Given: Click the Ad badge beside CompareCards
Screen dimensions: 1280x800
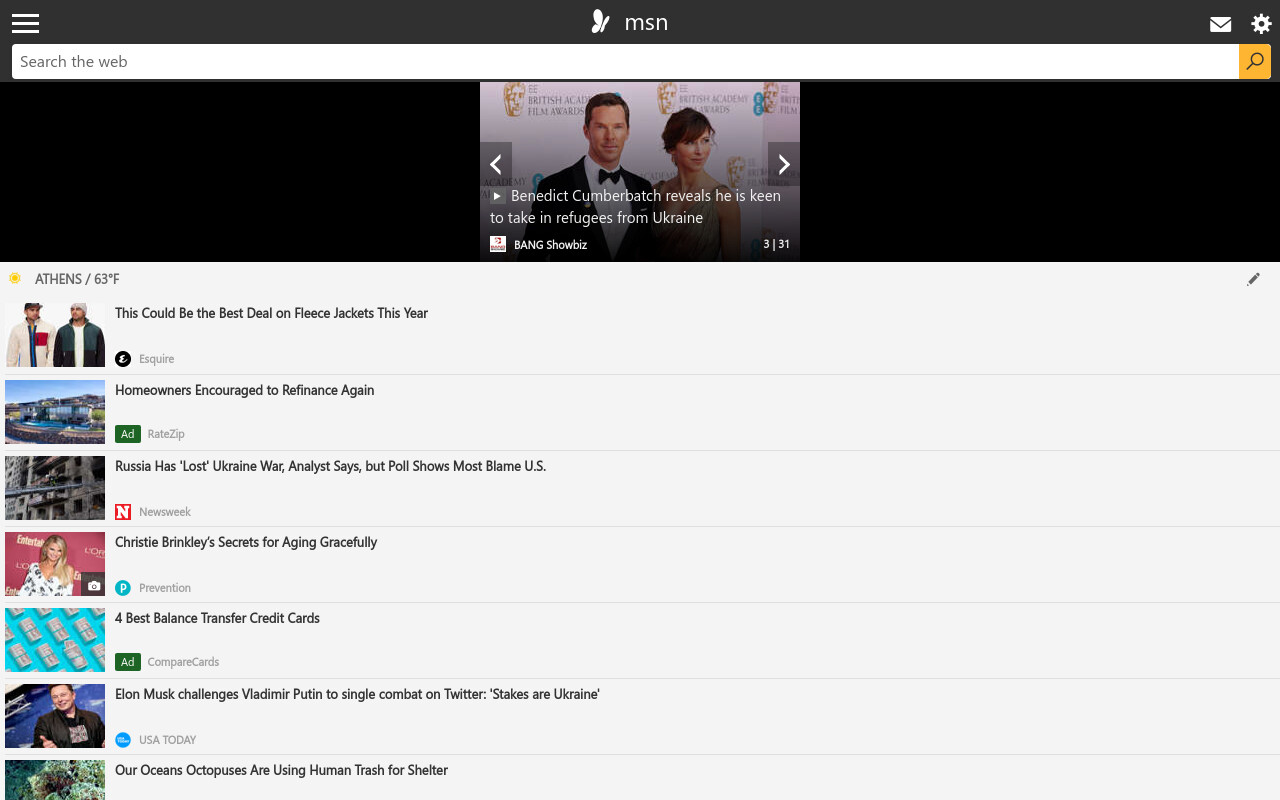Looking at the screenshot, I should click(x=127, y=662).
